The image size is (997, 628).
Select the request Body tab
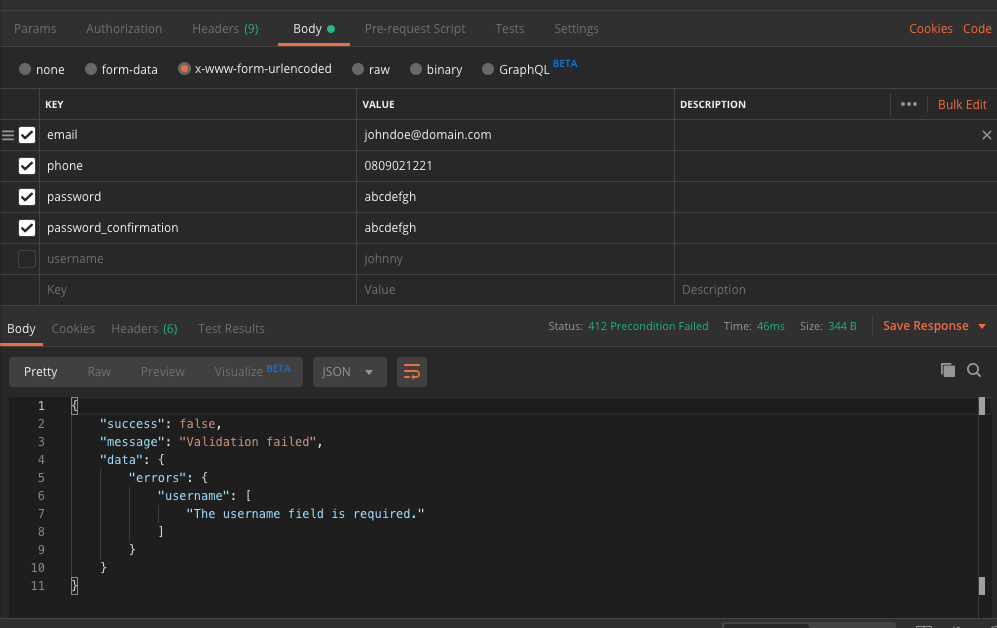[x=313, y=29]
